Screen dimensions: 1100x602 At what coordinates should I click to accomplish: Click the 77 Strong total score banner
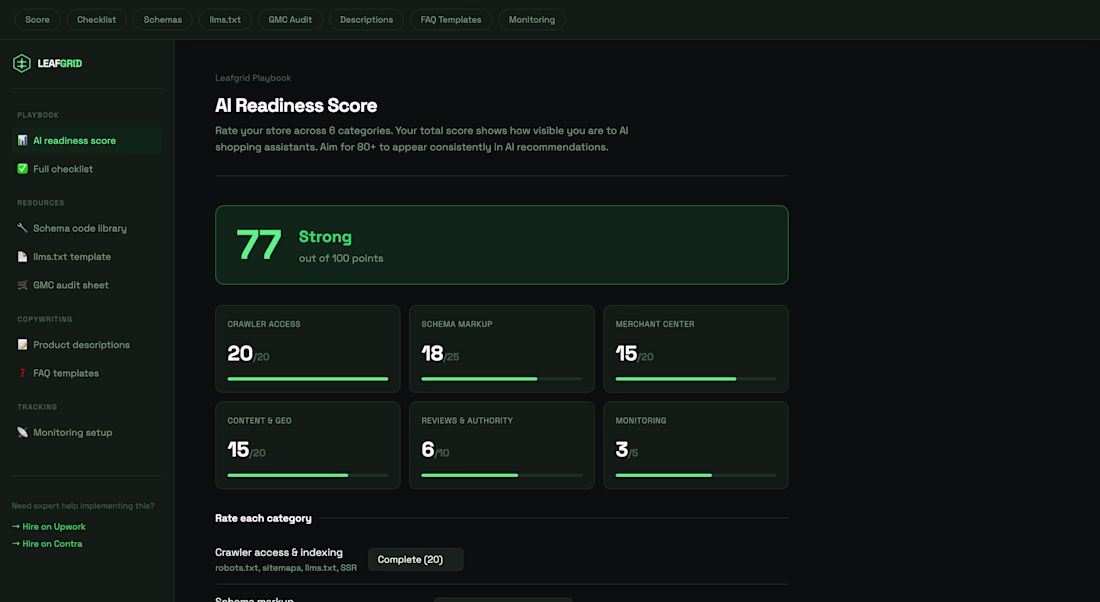click(502, 245)
